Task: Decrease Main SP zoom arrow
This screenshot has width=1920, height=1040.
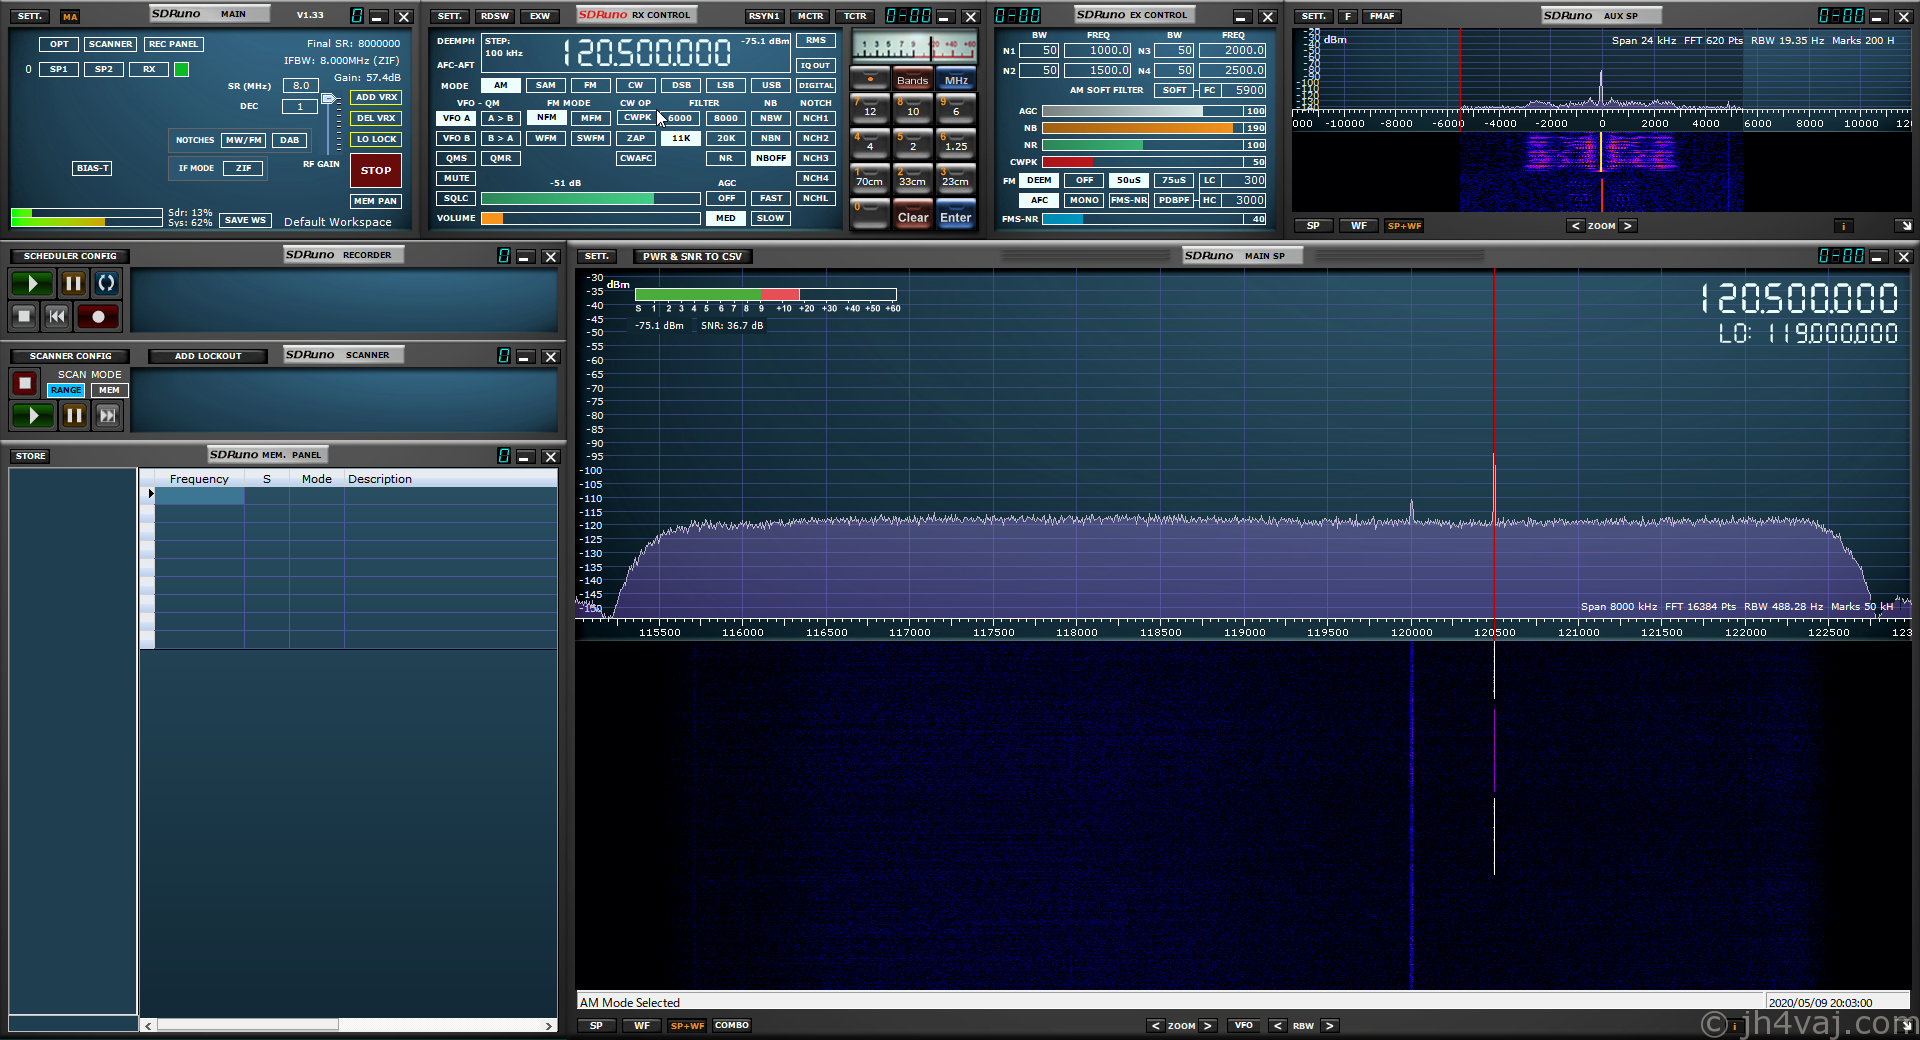Action: [1155, 1026]
